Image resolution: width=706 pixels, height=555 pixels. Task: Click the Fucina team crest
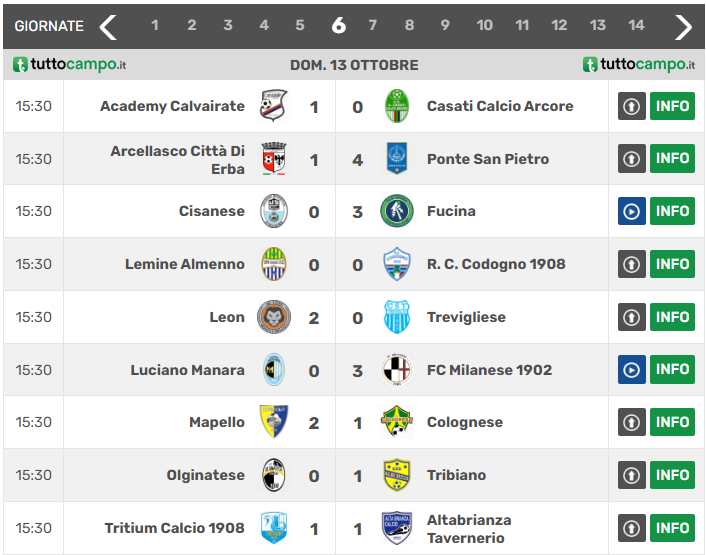click(x=397, y=211)
